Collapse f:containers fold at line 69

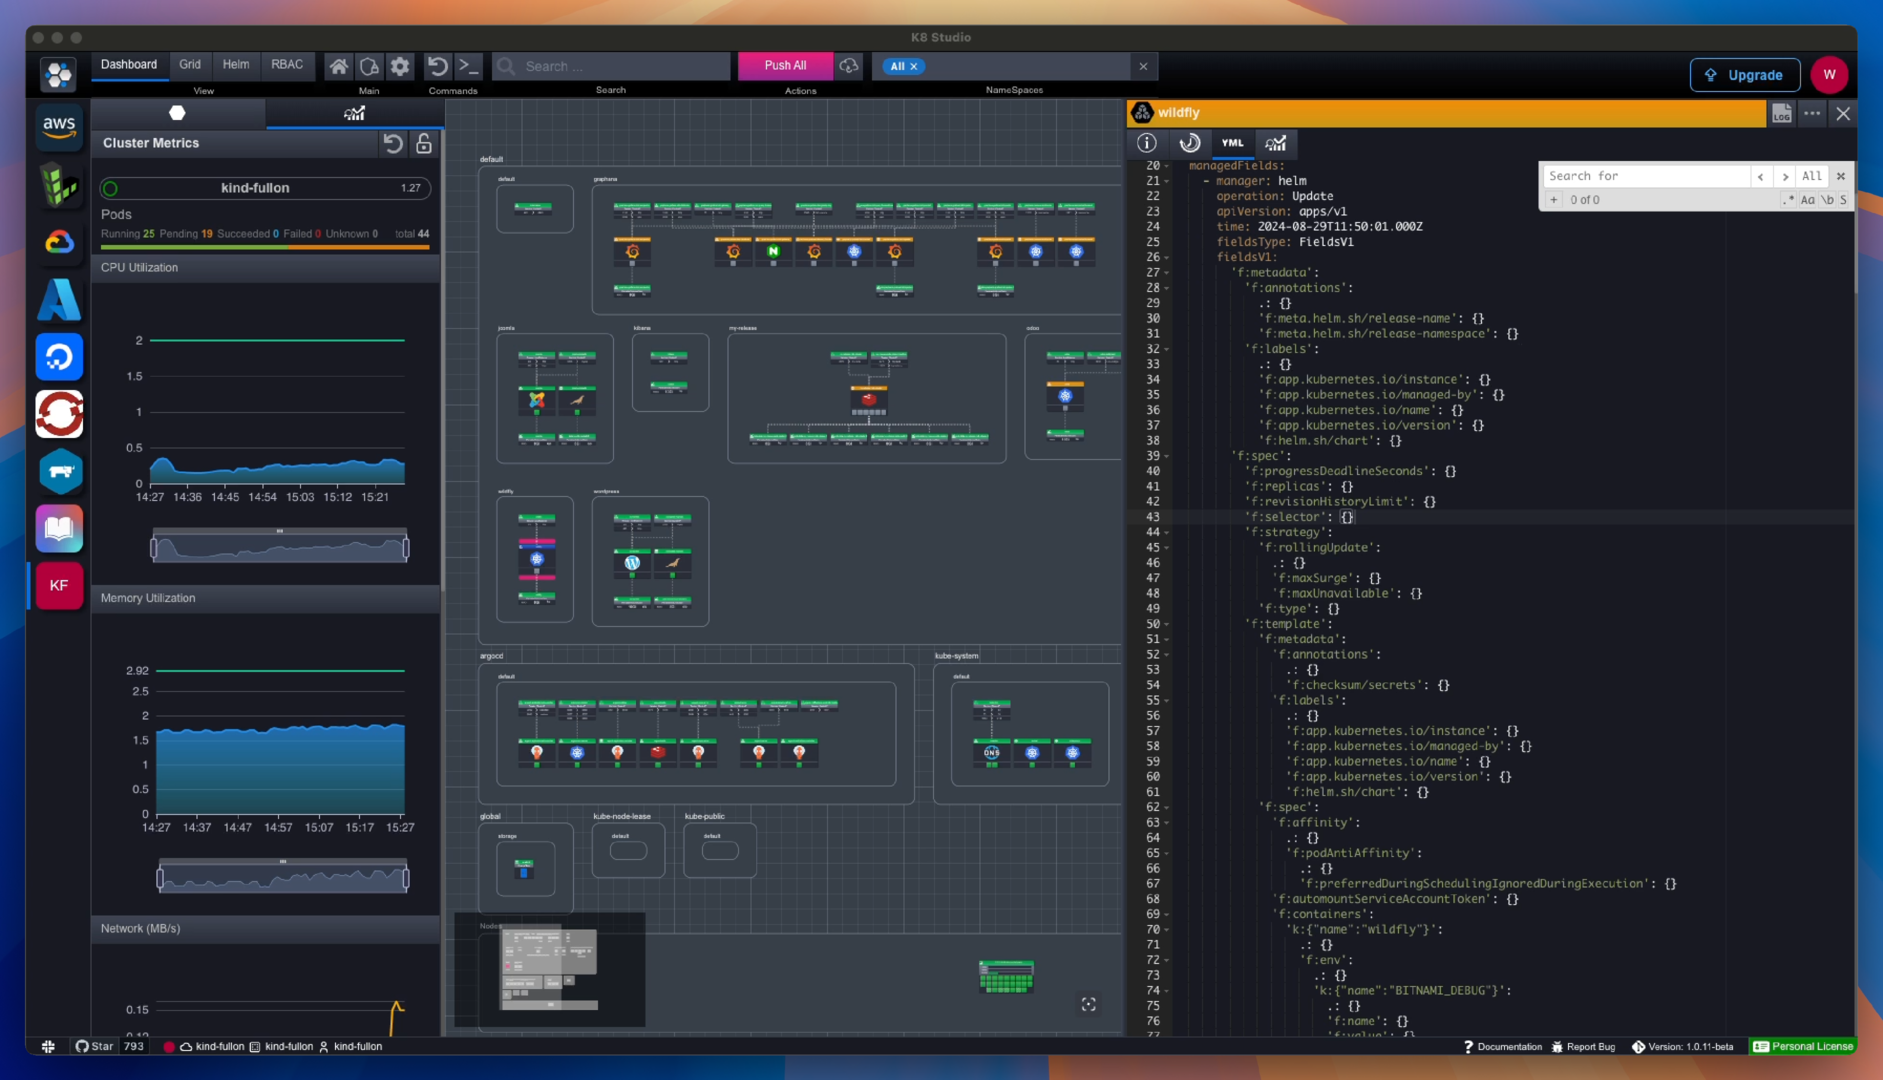[1167, 914]
